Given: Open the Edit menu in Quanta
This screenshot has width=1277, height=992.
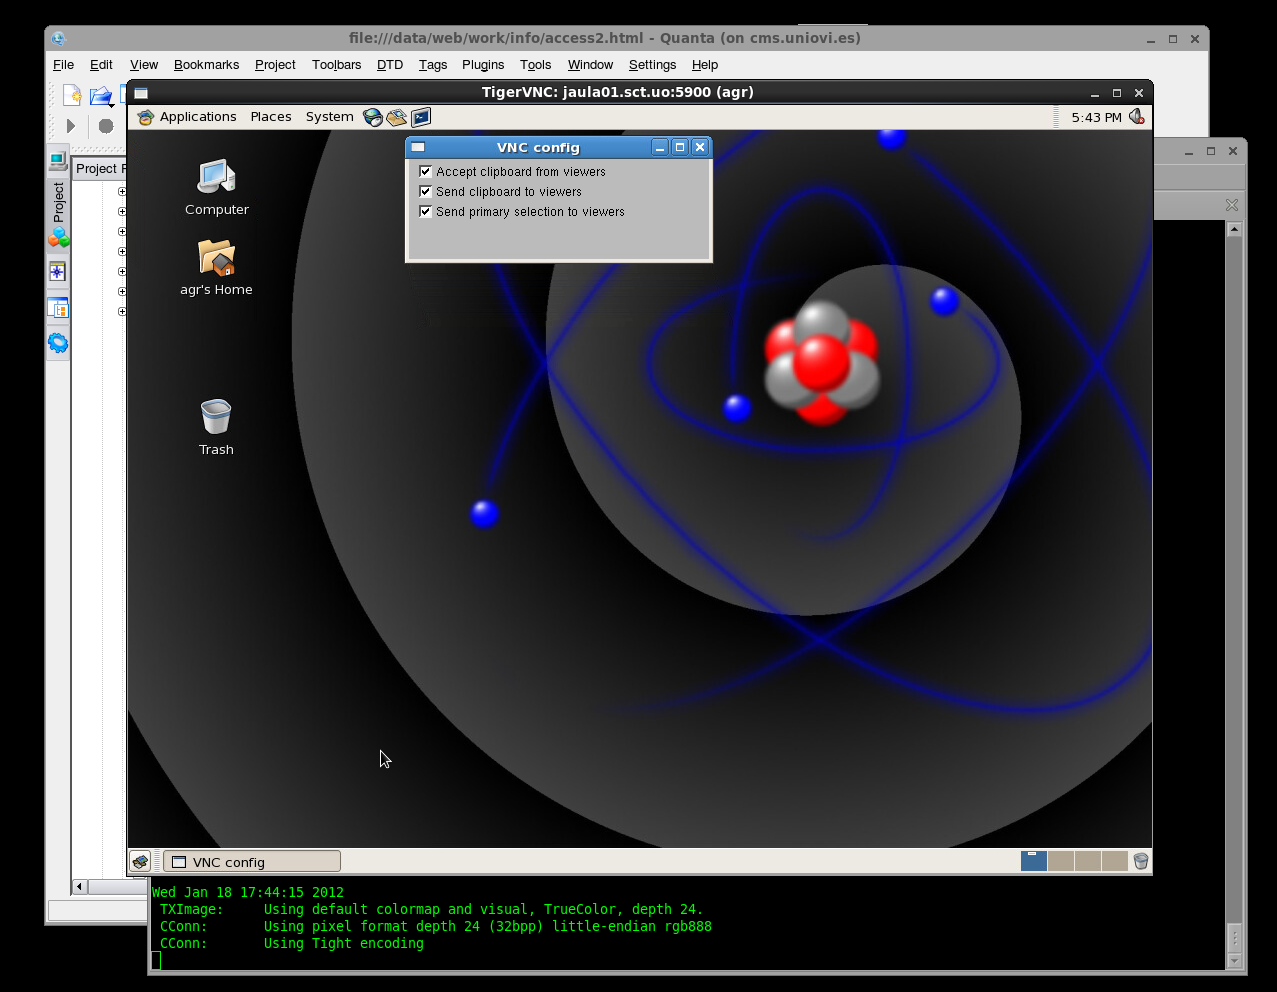Looking at the screenshot, I should pyautogui.click(x=101, y=65).
